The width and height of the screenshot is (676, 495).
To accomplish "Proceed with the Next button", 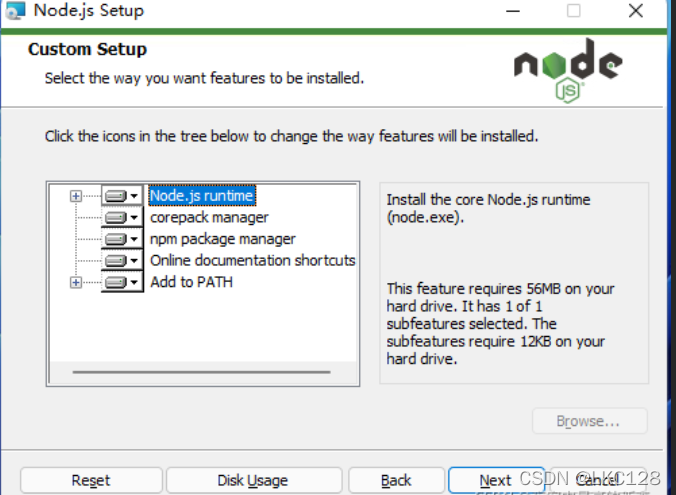I will tap(496, 480).
